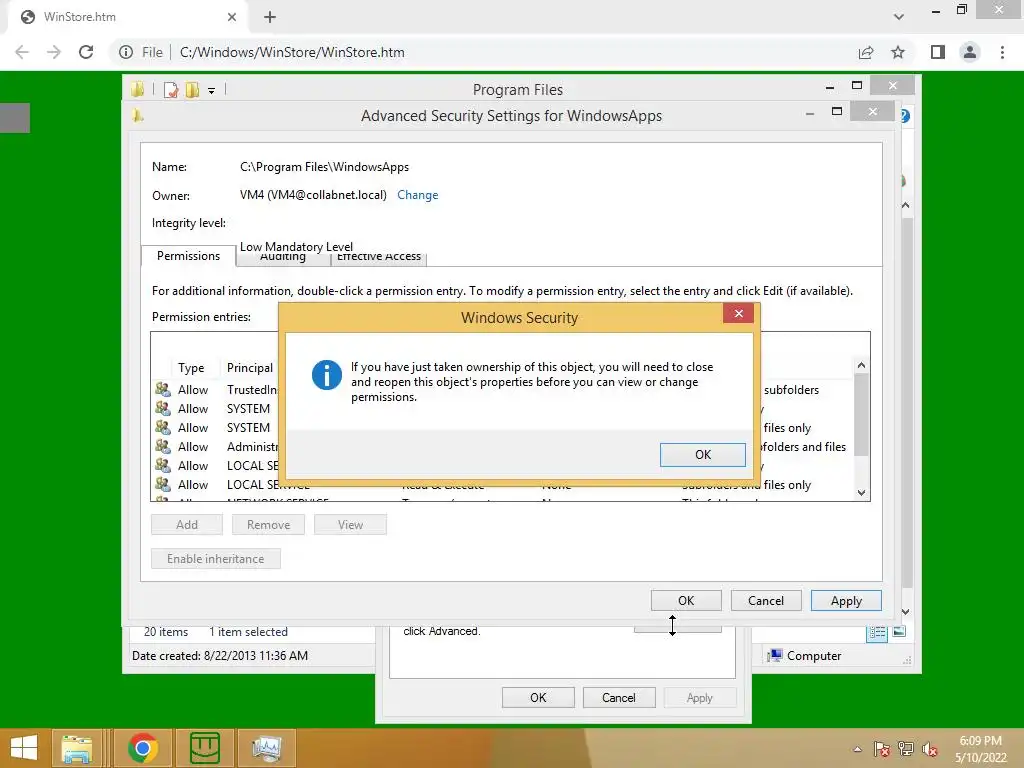Open the monitor chart icon on taskbar
This screenshot has height=768, width=1024.
point(266,748)
